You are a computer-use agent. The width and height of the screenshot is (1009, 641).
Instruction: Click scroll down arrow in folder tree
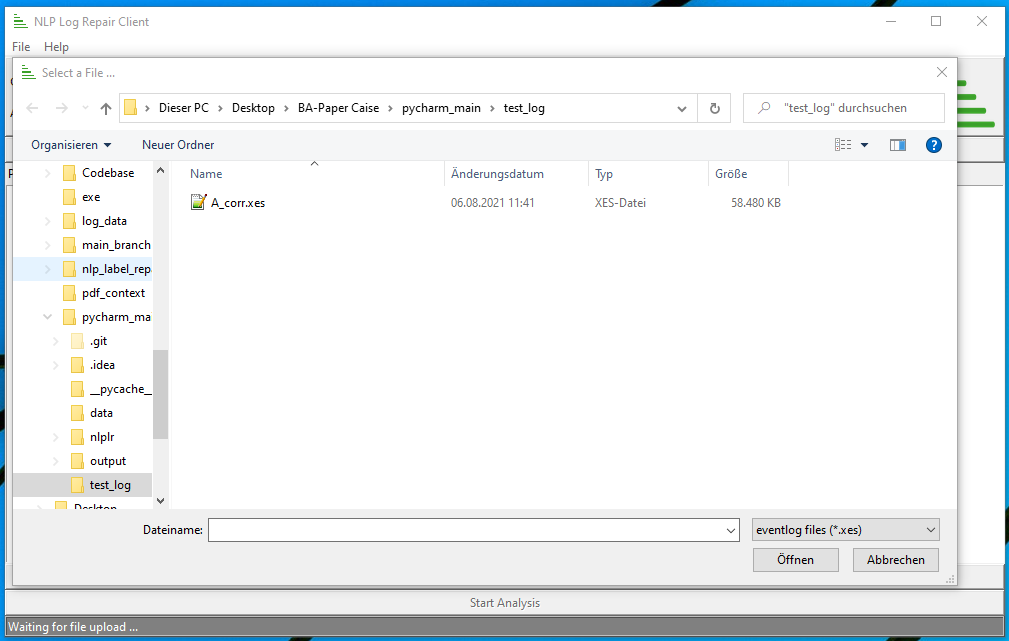[160, 501]
